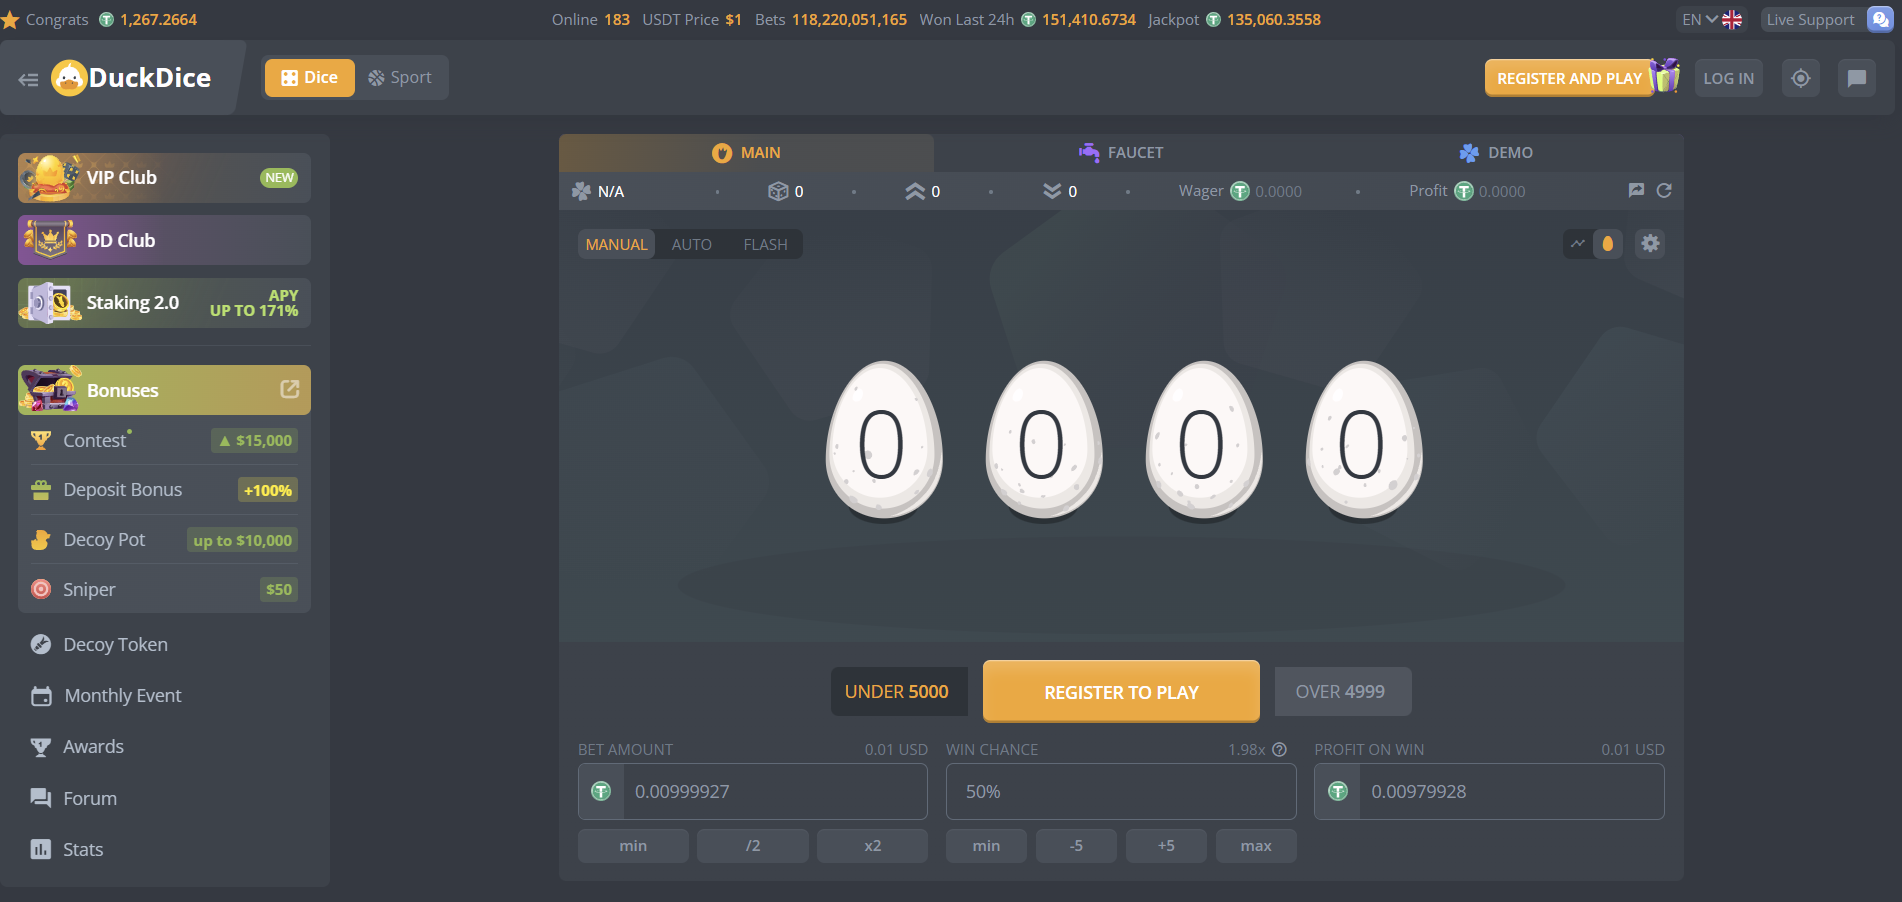This screenshot has width=1902, height=902.
Task: Click the stats share flag icon
Action: (x=1636, y=190)
